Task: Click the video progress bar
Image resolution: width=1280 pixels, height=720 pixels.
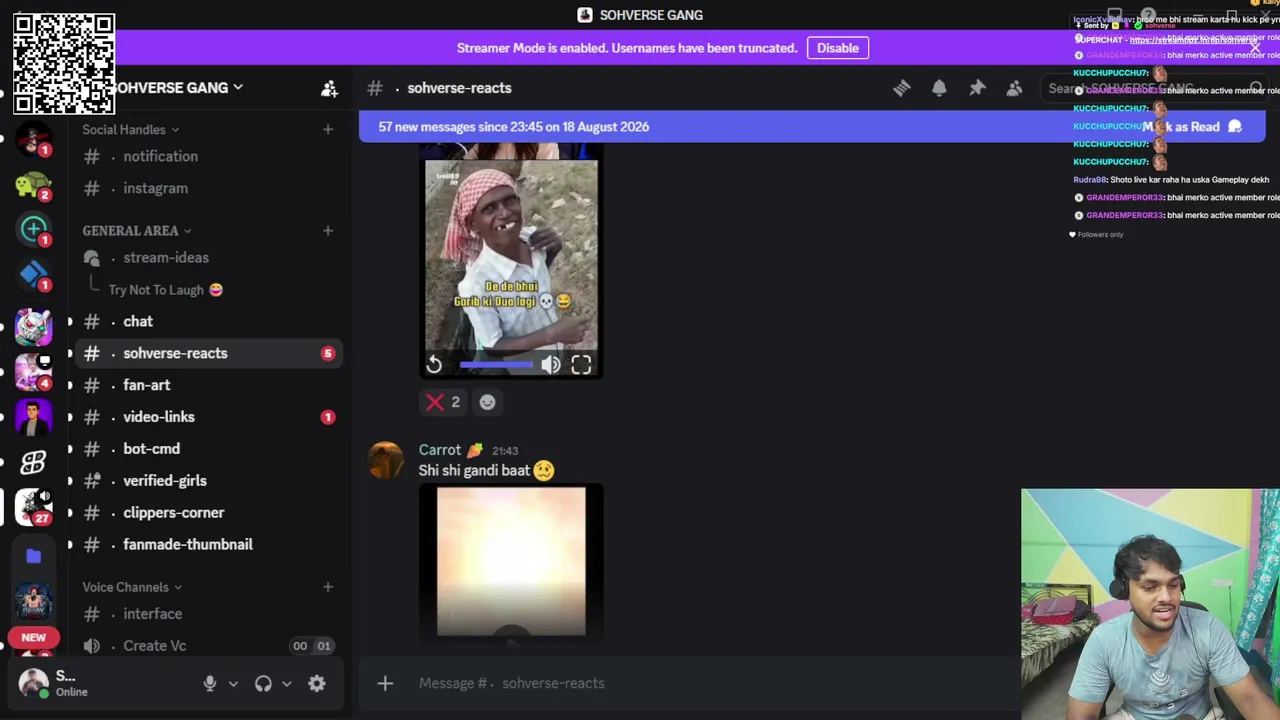Action: pos(496,365)
